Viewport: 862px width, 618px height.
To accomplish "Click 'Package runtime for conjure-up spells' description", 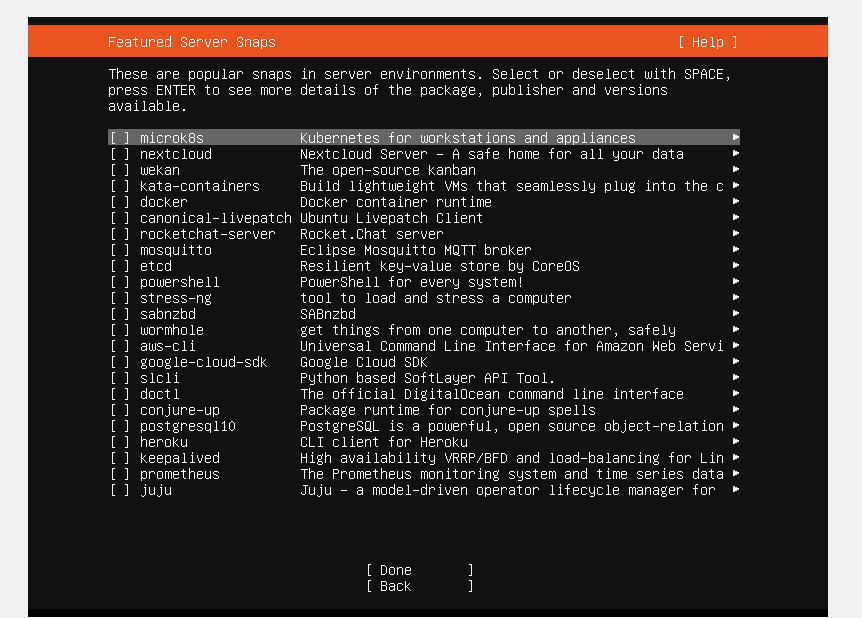I will [447, 410].
